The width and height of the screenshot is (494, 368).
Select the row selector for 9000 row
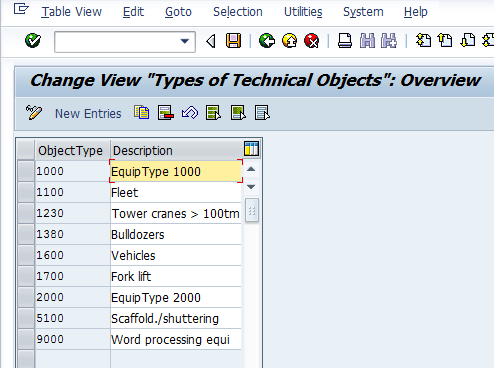[26, 339]
